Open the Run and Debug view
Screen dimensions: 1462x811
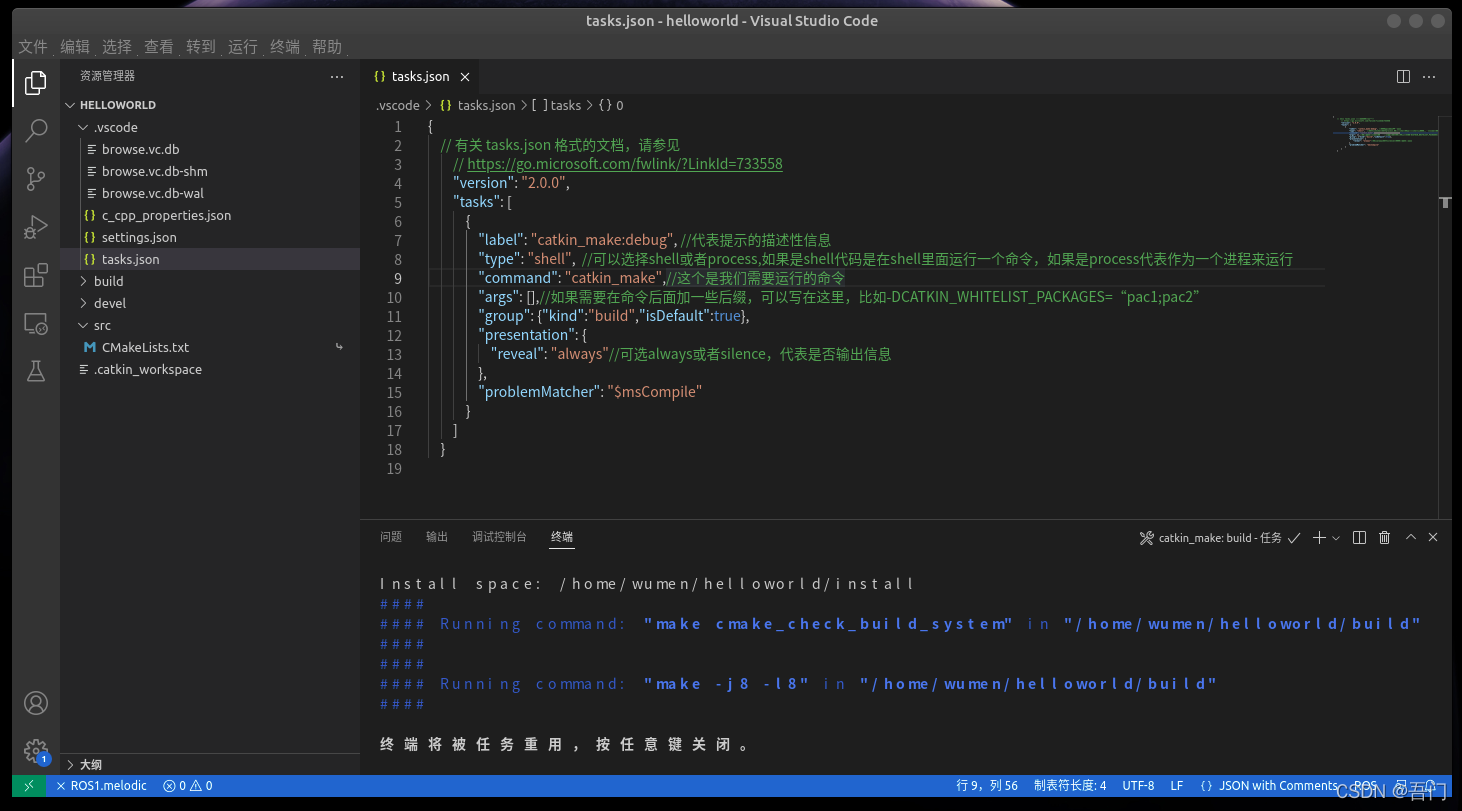tap(35, 227)
